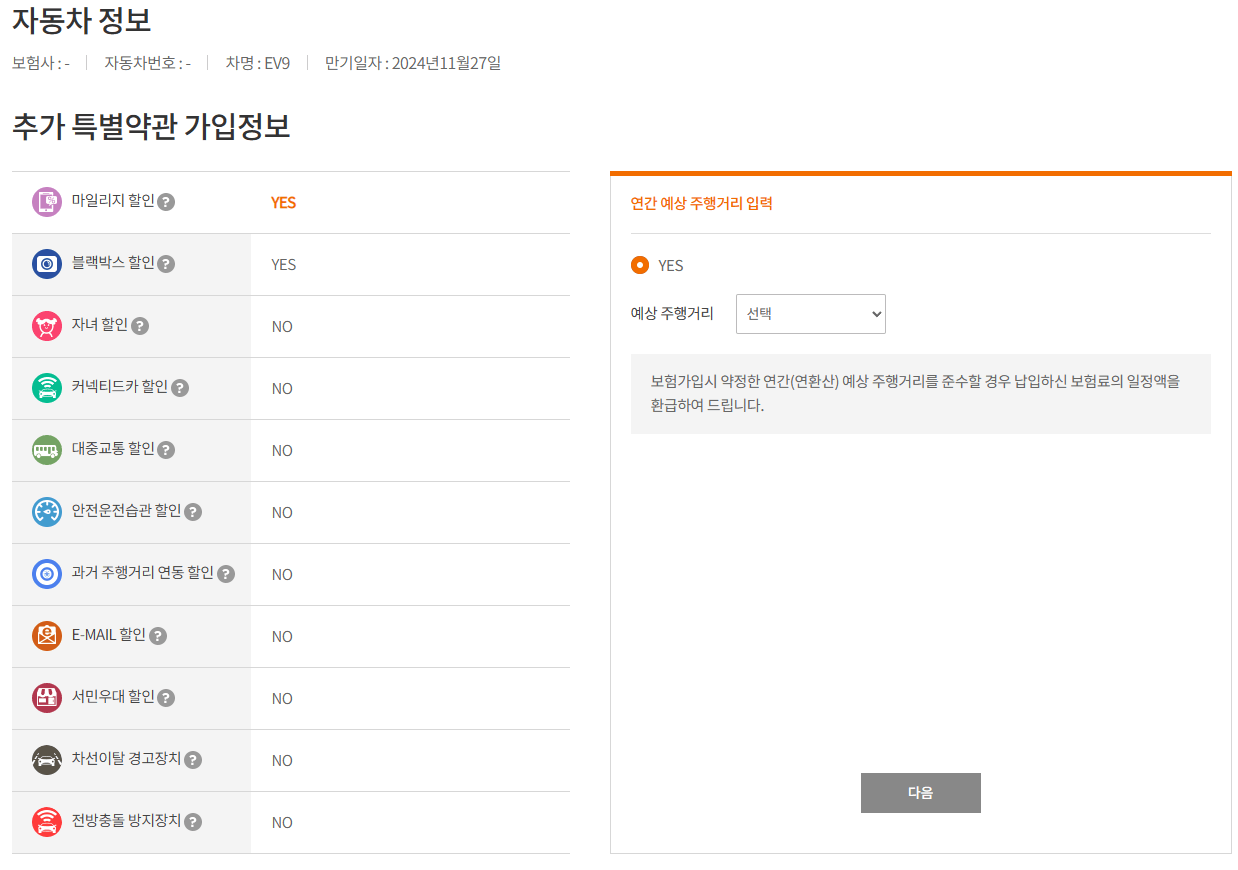Image resolution: width=1238 pixels, height=870 pixels.
Task: Open the 예상 주행거리 selection dropdown
Action: (810, 314)
